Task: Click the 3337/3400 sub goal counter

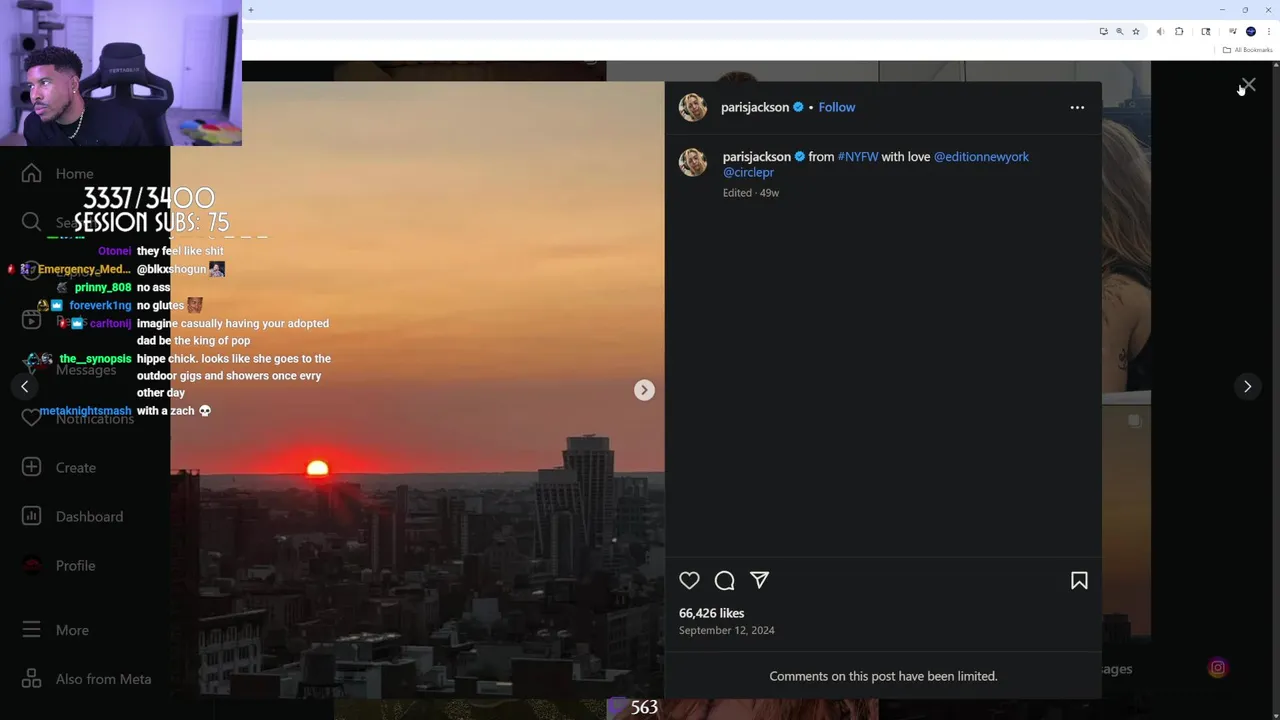Action: point(149,197)
